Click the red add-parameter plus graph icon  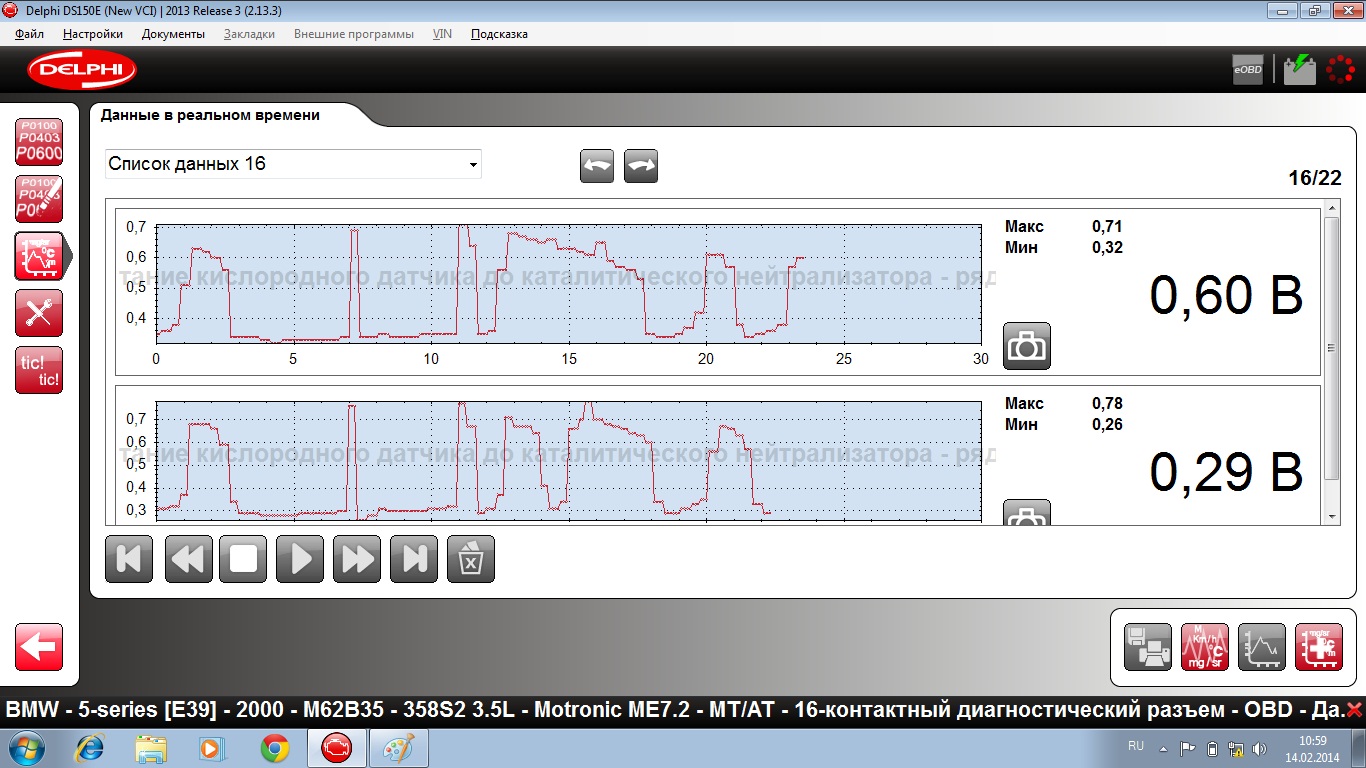tap(1319, 647)
